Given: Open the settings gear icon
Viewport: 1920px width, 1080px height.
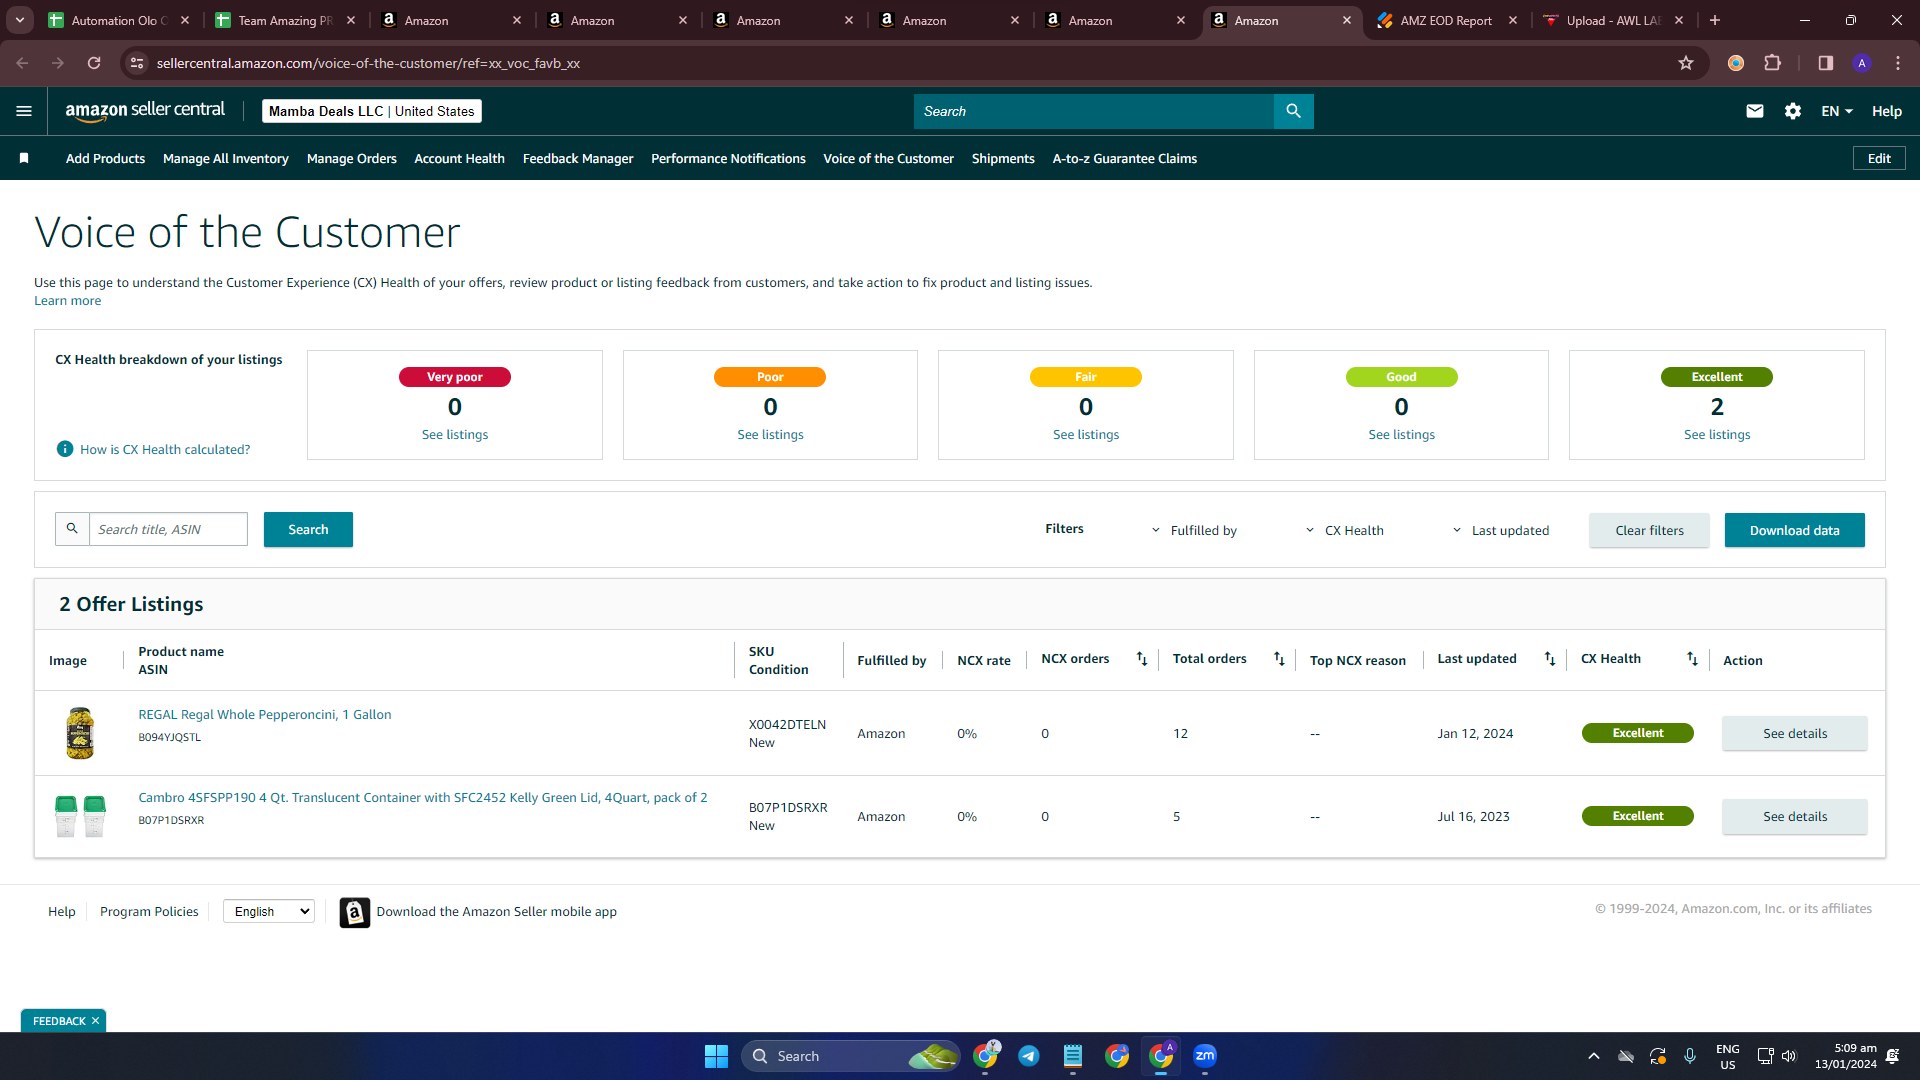Looking at the screenshot, I should (x=1793, y=111).
